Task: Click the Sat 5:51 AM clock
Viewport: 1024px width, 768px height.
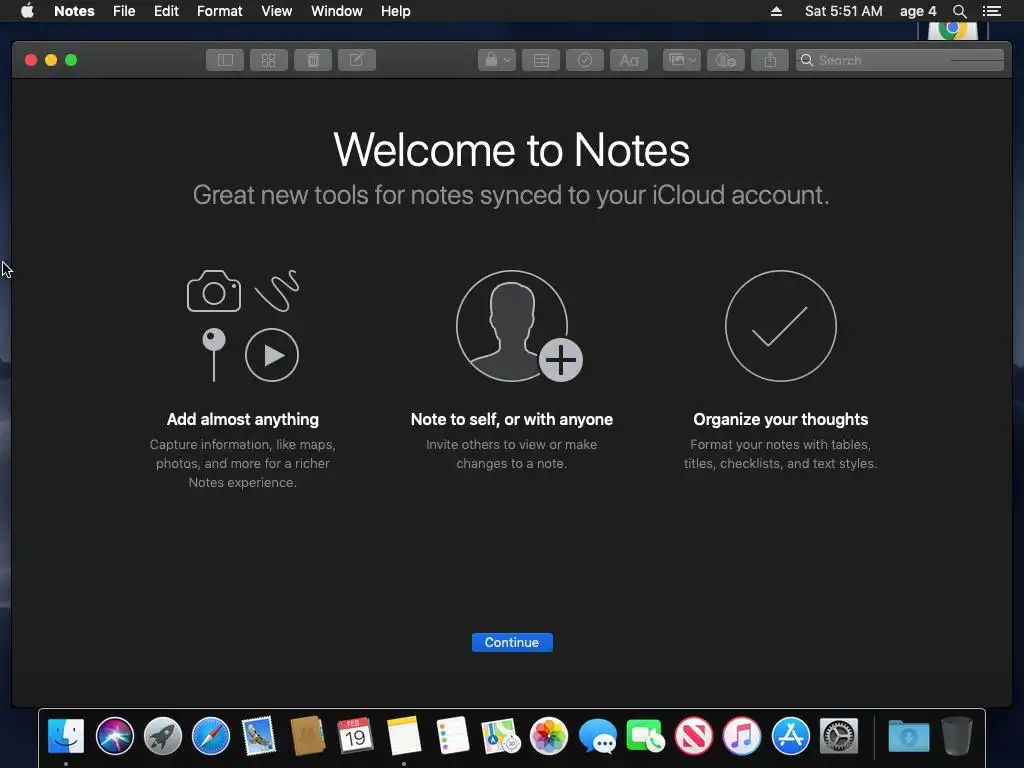Action: point(843,11)
